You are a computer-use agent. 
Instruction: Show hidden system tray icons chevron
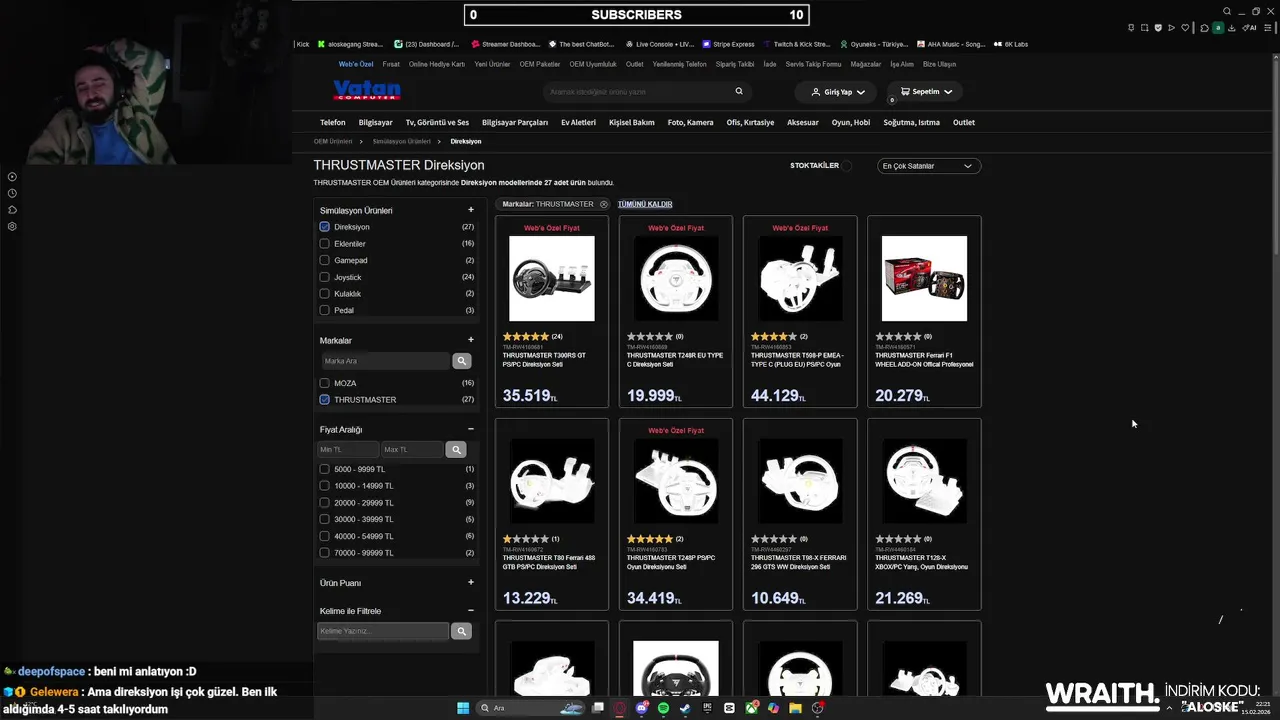[1169, 708]
